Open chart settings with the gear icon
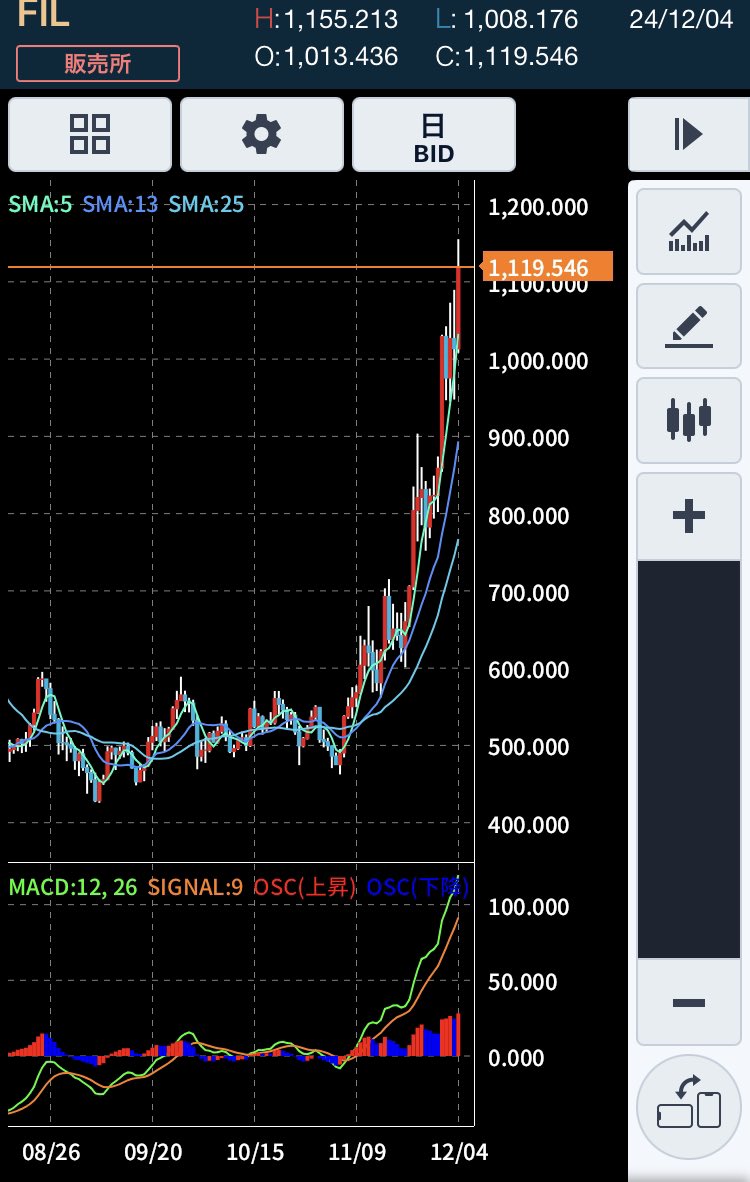The image size is (750, 1182). (x=262, y=134)
